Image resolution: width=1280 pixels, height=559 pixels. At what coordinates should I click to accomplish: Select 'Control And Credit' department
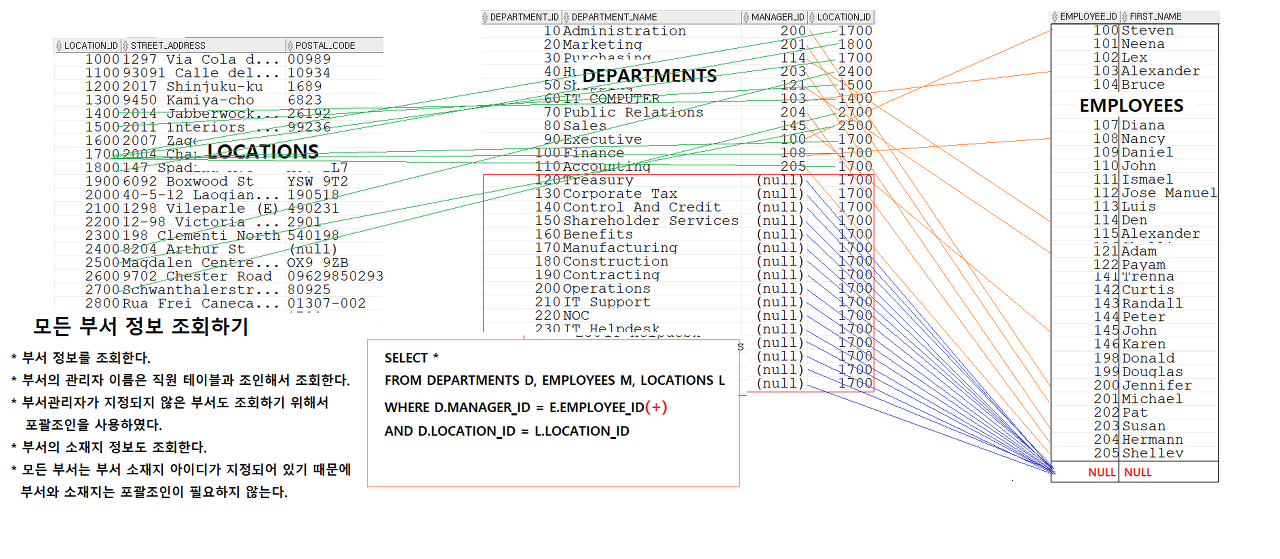(x=642, y=208)
